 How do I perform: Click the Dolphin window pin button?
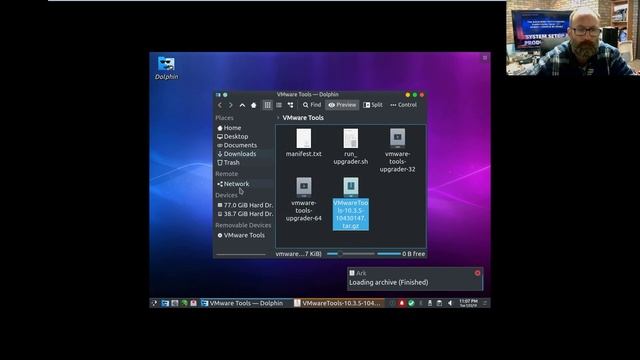click(x=225, y=95)
